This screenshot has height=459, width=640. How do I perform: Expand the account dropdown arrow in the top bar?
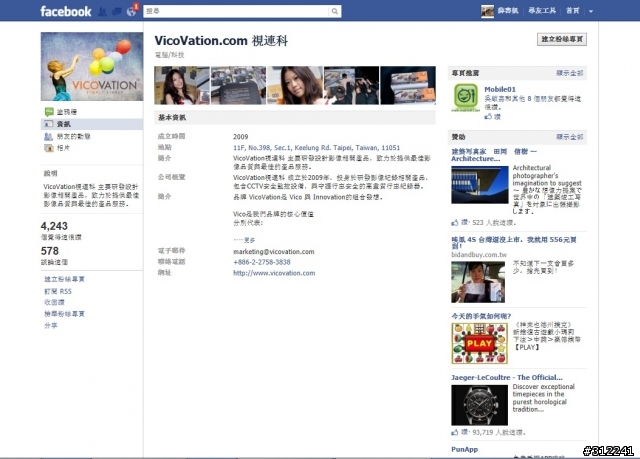[591, 11]
